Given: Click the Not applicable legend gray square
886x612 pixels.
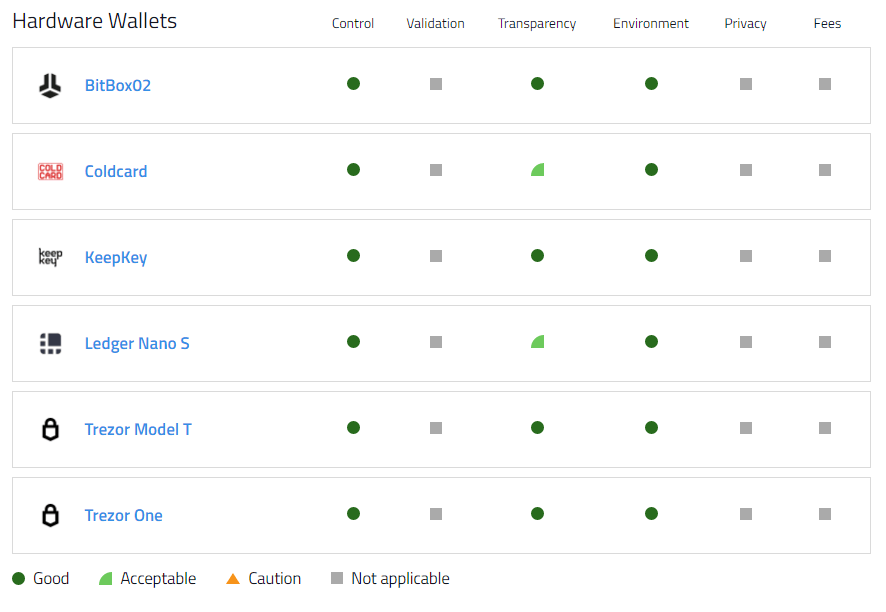Looking at the screenshot, I should click(x=337, y=578).
